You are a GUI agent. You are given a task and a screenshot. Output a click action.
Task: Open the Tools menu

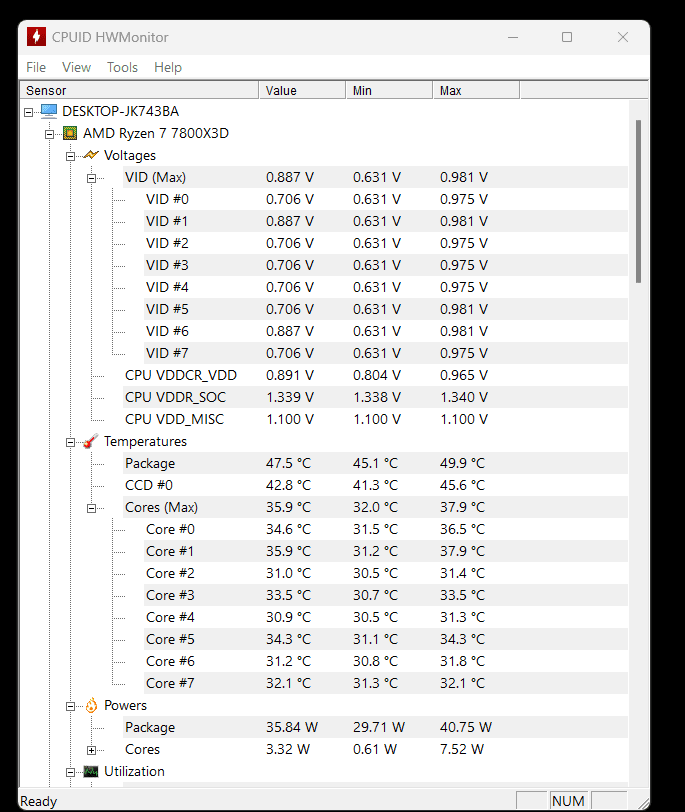pyautogui.click(x=122, y=67)
